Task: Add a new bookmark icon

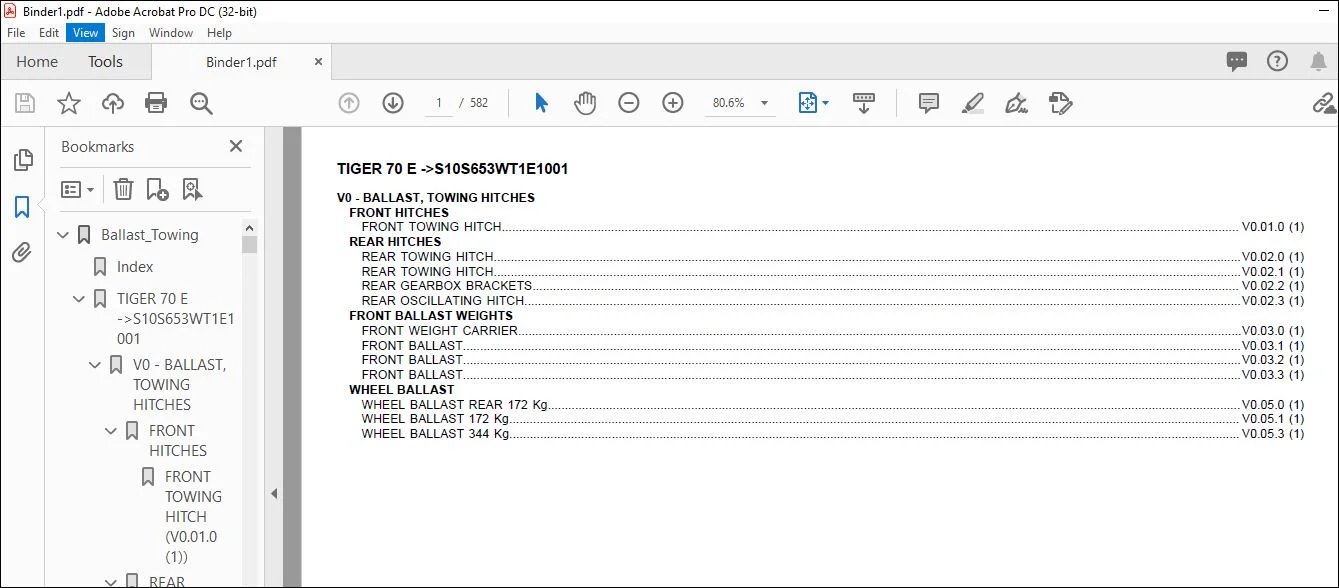Action: coord(157,189)
